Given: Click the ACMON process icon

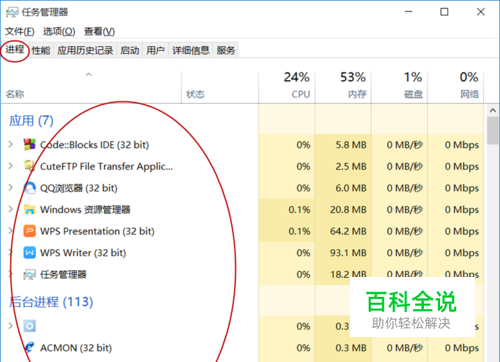Looking at the screenshot, I should (29, 347).
